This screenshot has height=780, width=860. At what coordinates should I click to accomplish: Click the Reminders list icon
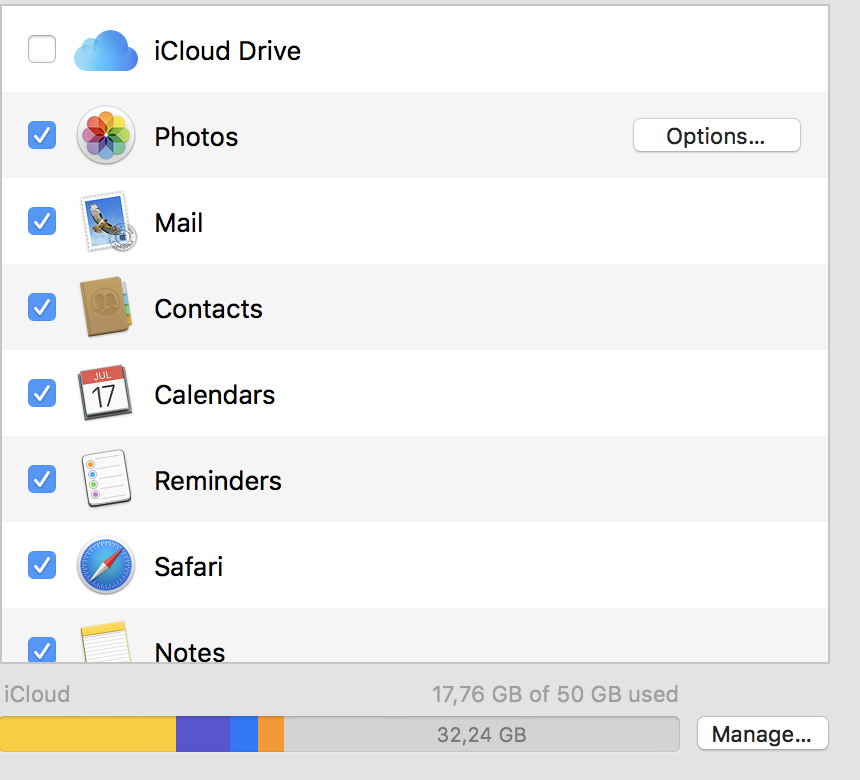pos(105,480)
